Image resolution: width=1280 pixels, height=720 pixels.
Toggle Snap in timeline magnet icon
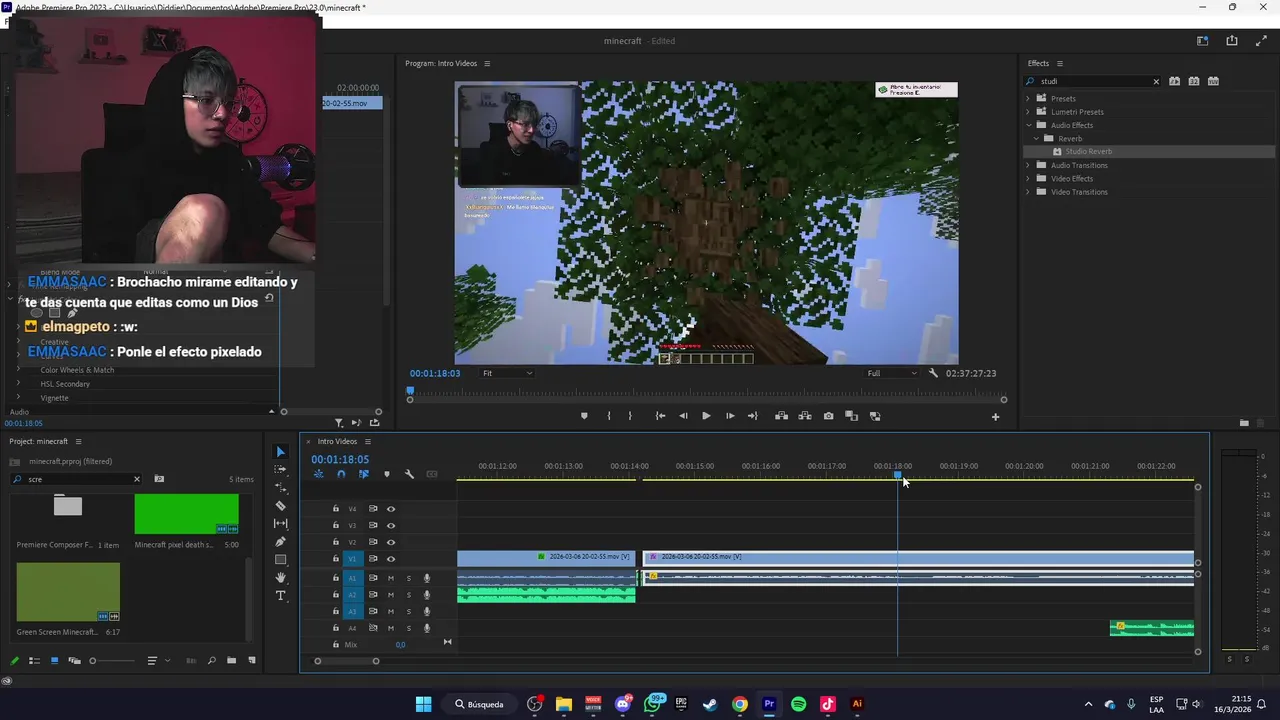(x=341, y=474)
